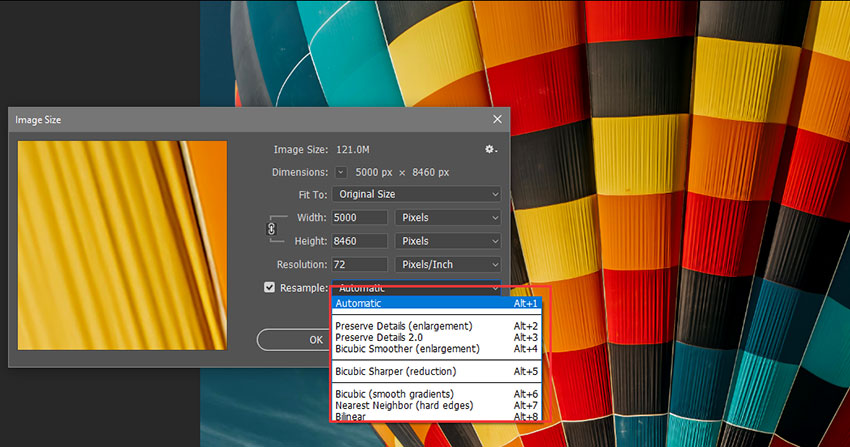Open the Image Size gear settings menu
This screenshot has height=447, width=850.
pyautogui.click(x=491, y=149)
